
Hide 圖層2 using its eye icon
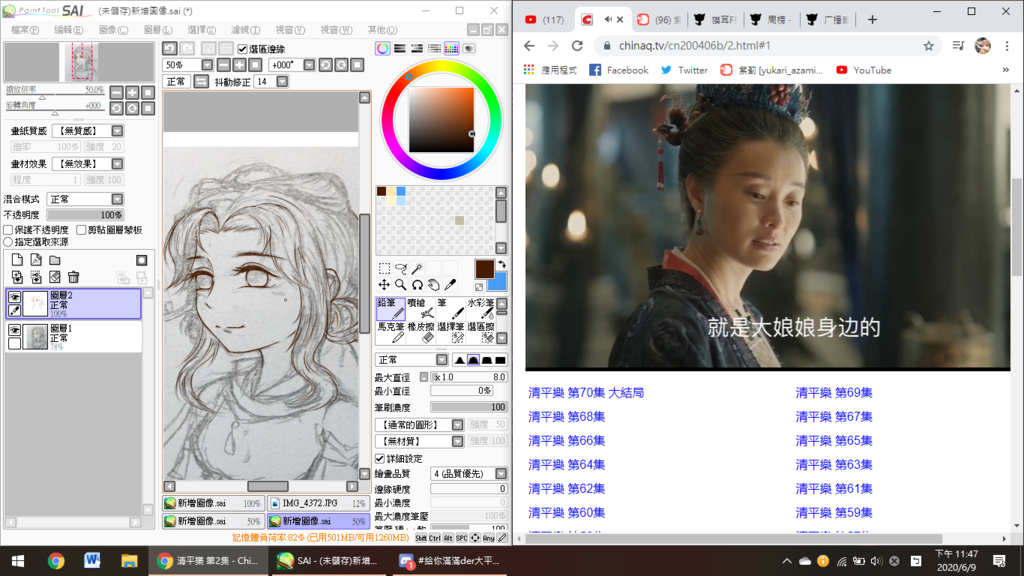(x=14, y=297)
